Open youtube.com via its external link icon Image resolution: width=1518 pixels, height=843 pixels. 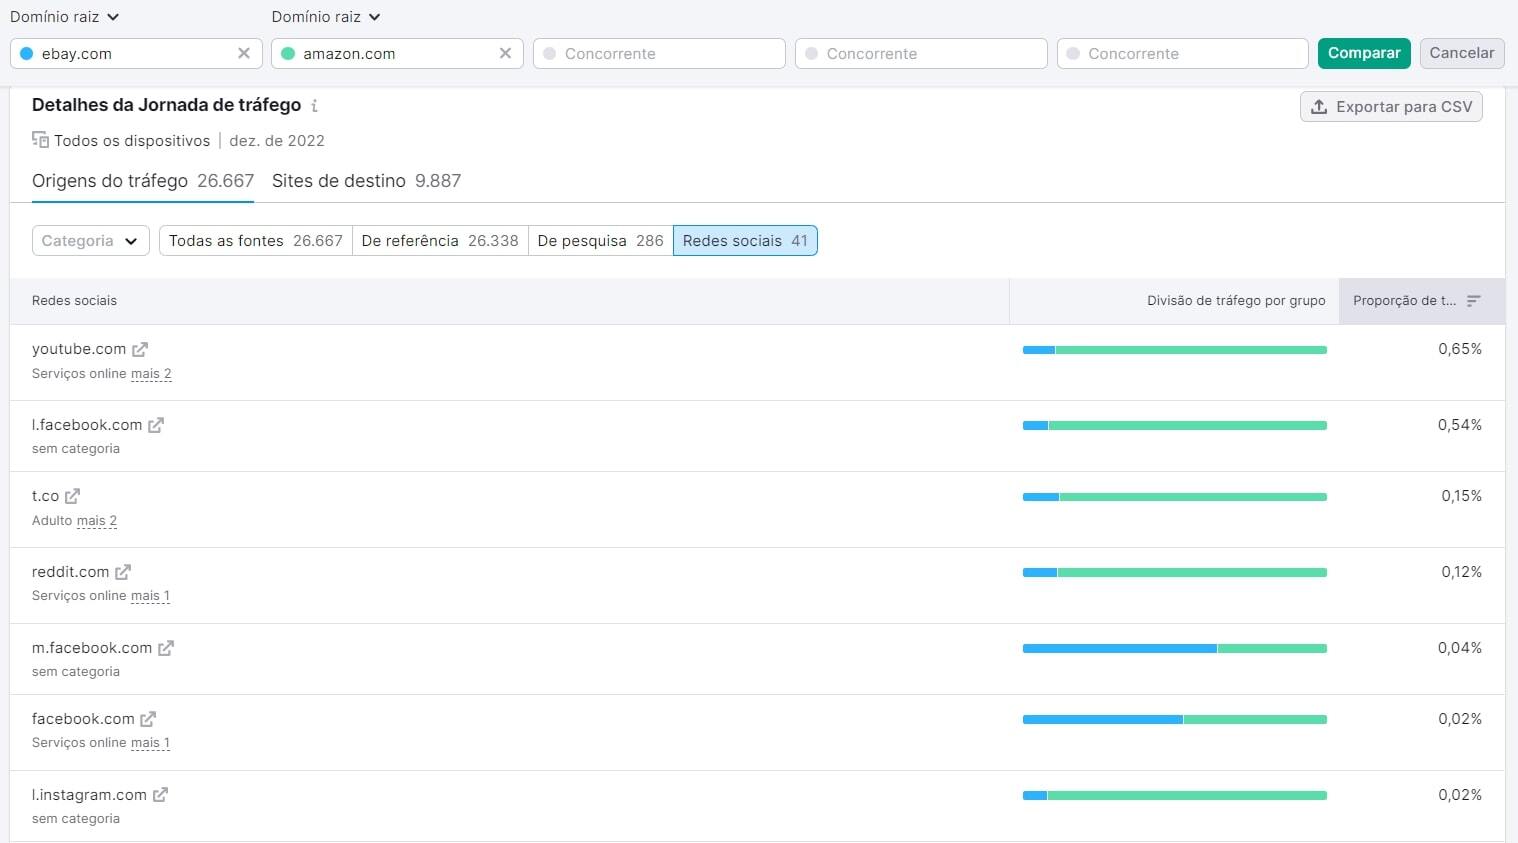click(x=141, y=348)
